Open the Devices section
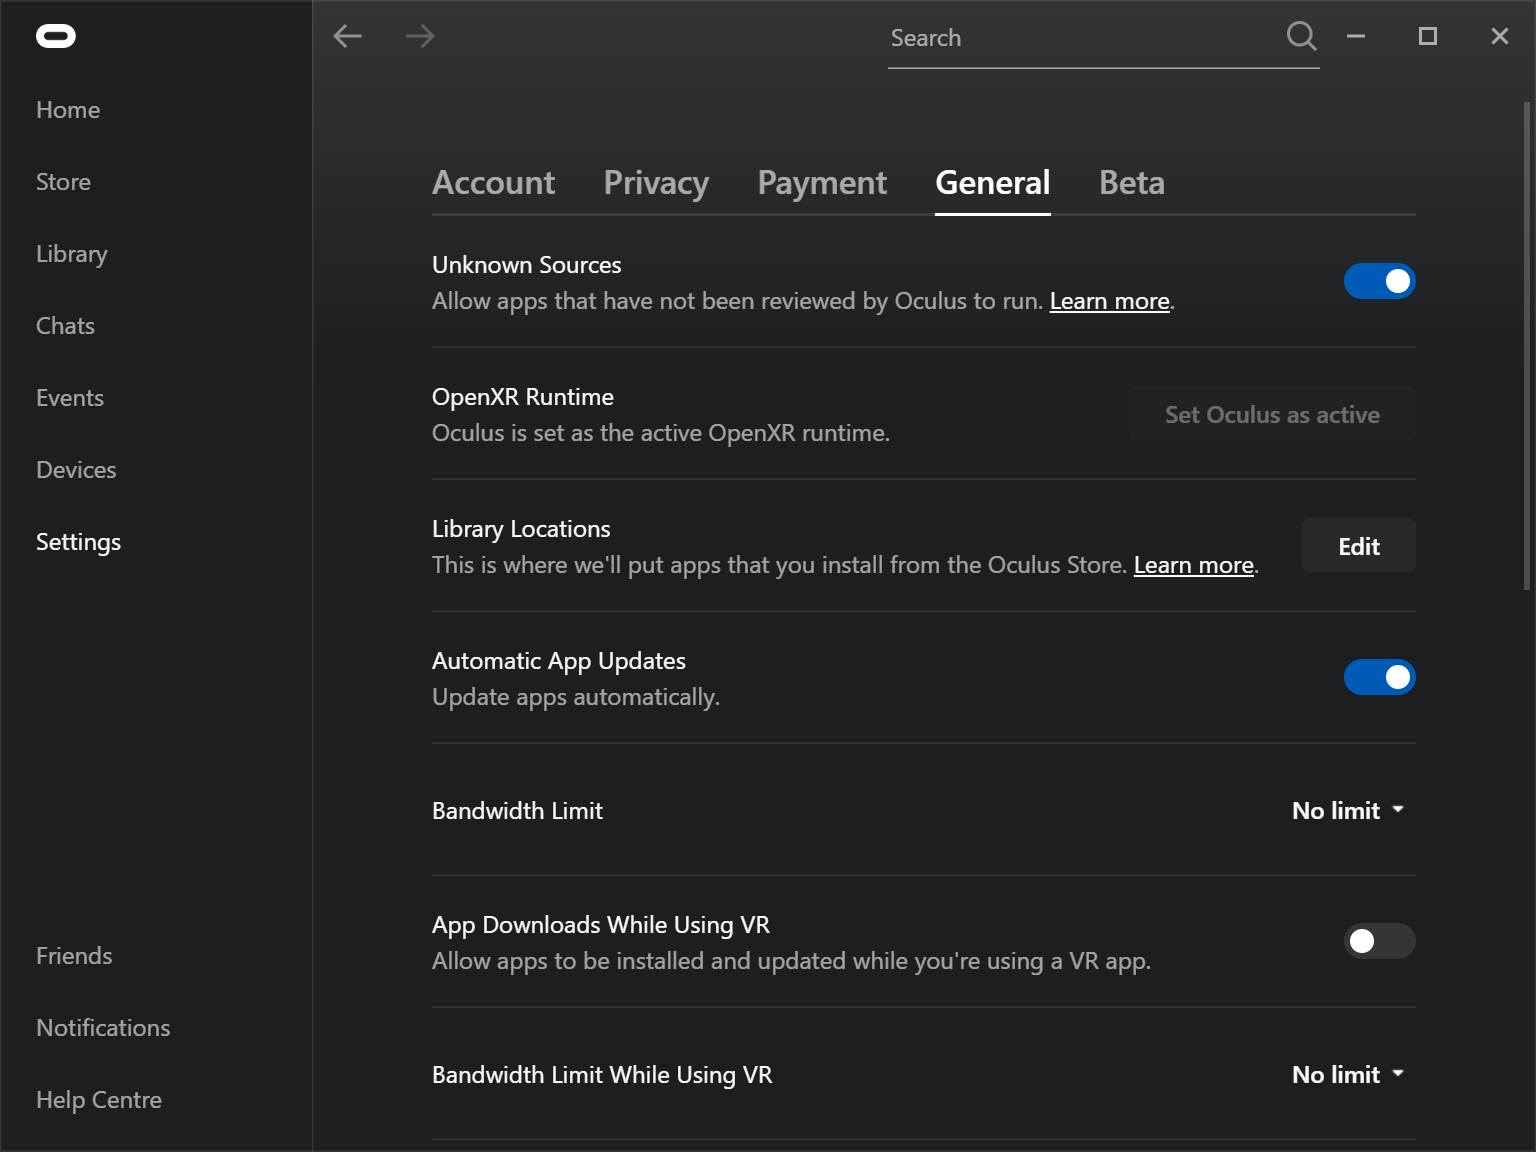Screen dimensions: 1536x1152 click(76, 469)
